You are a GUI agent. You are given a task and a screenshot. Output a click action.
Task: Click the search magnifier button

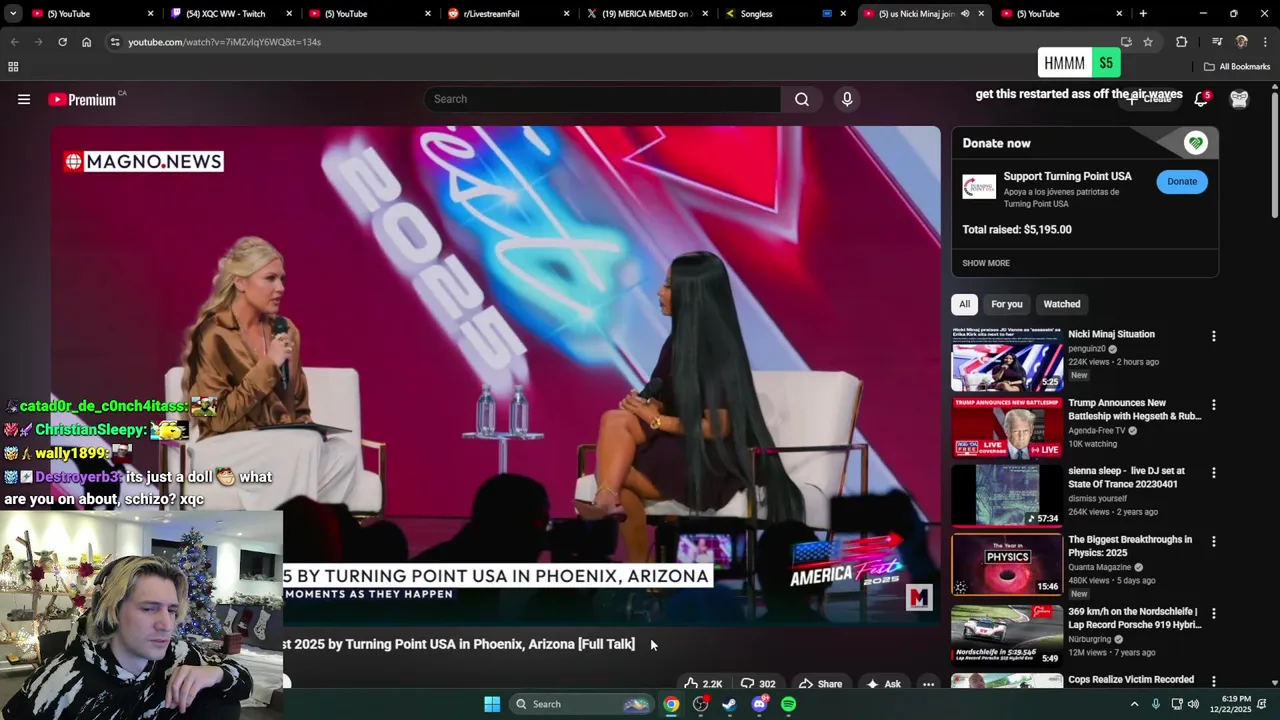coord(802,99)
